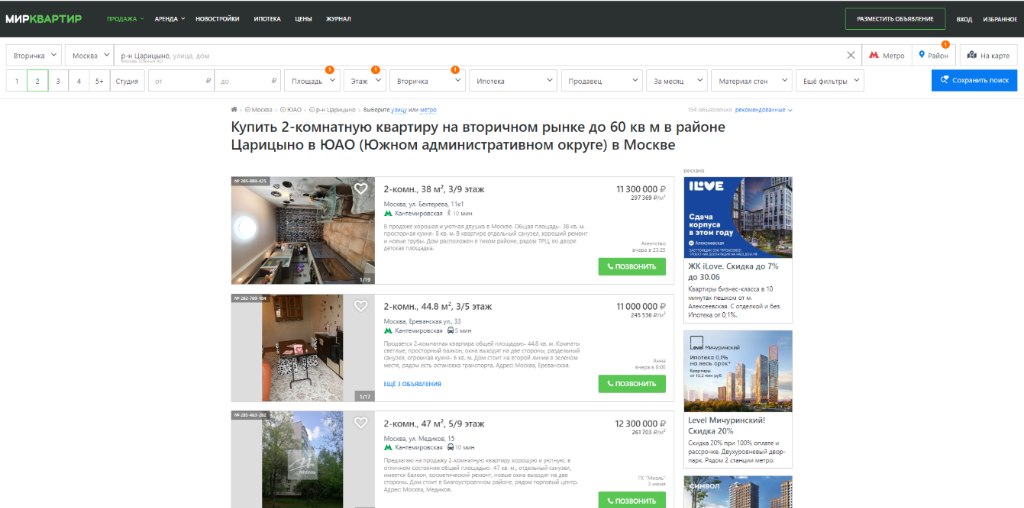
Task: Open the Ещё 3 объявления link
Action: (412, 384)
